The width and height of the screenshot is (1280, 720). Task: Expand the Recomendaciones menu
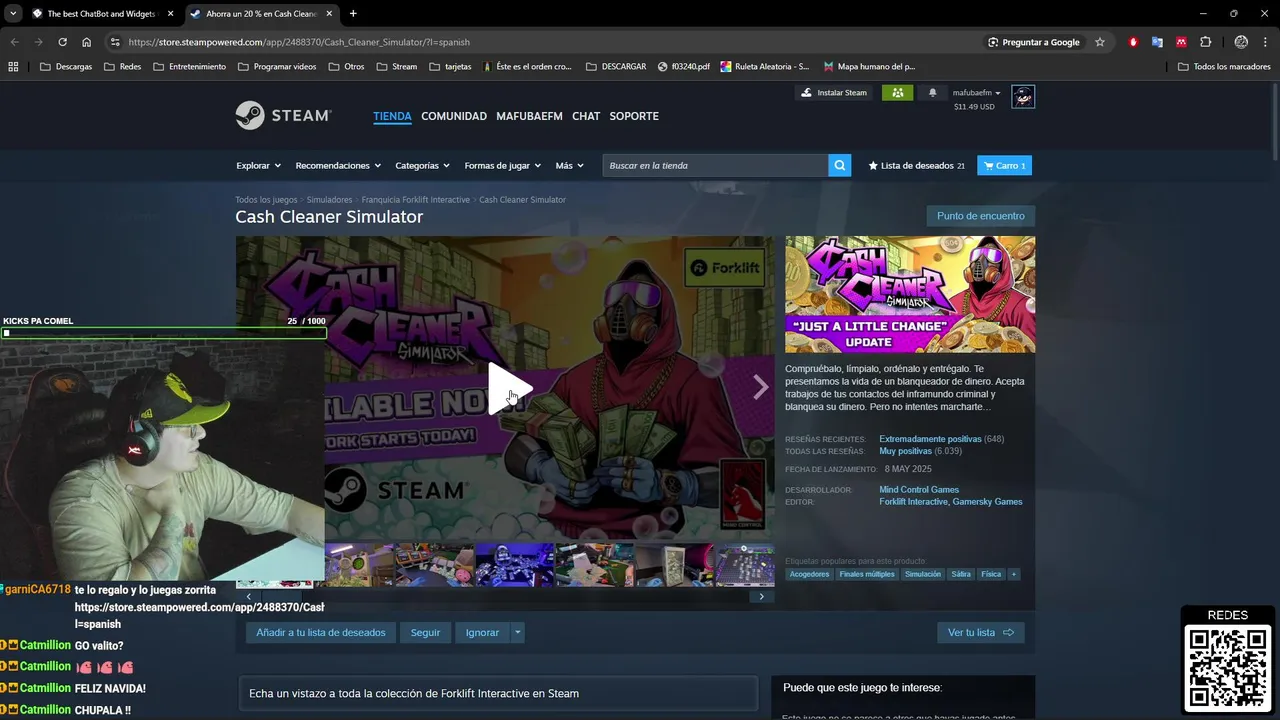(338, 166)
